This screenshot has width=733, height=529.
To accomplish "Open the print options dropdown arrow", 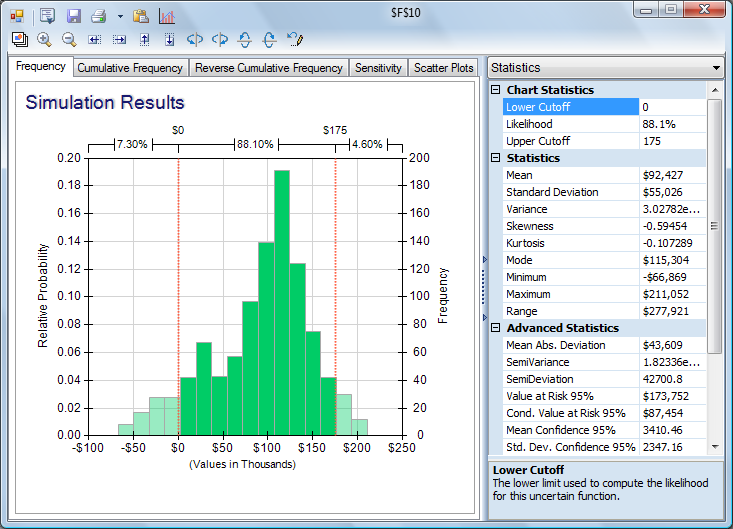I will [x=120, y=17].
